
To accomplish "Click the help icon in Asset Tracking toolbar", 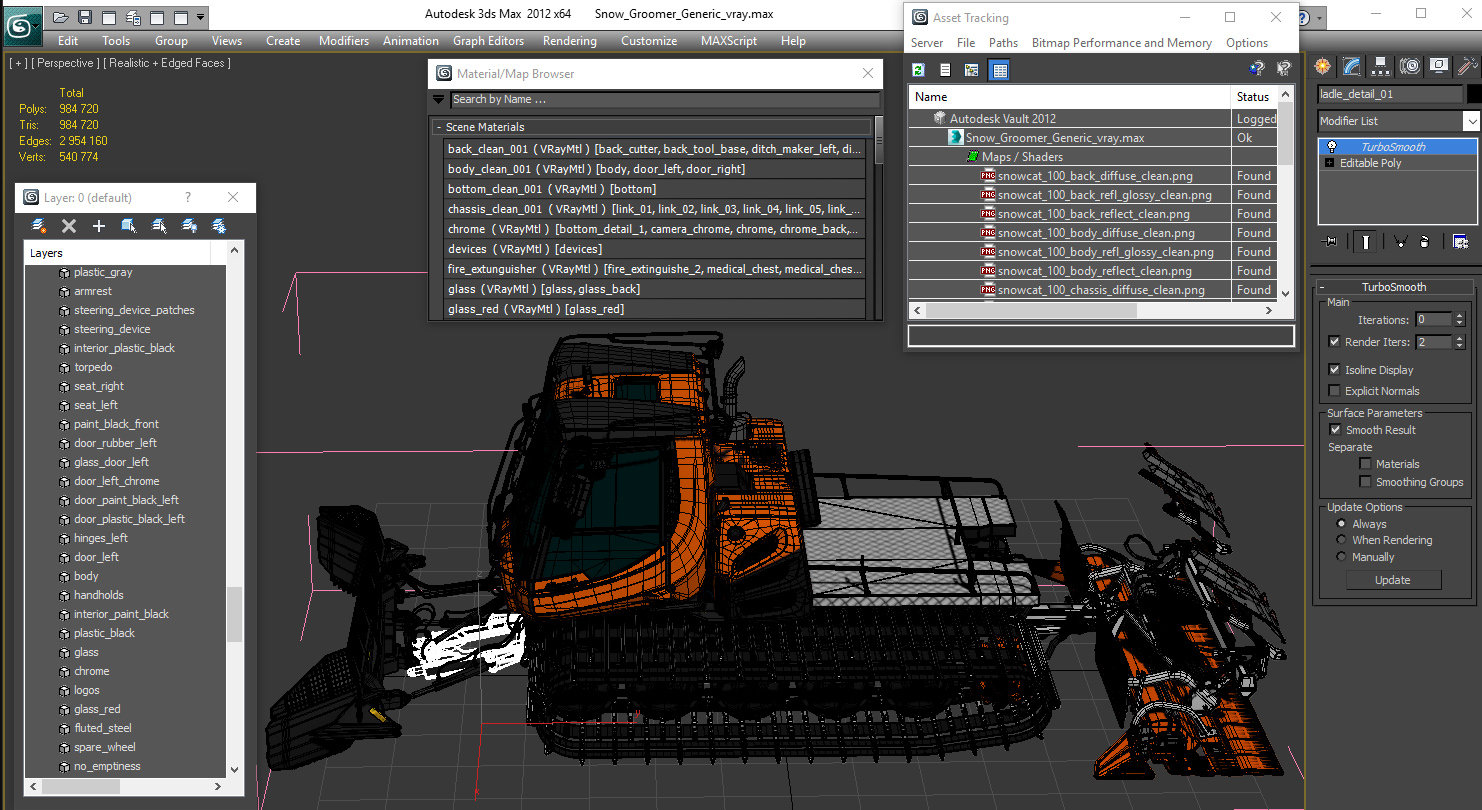I will tap(1257, 69).
